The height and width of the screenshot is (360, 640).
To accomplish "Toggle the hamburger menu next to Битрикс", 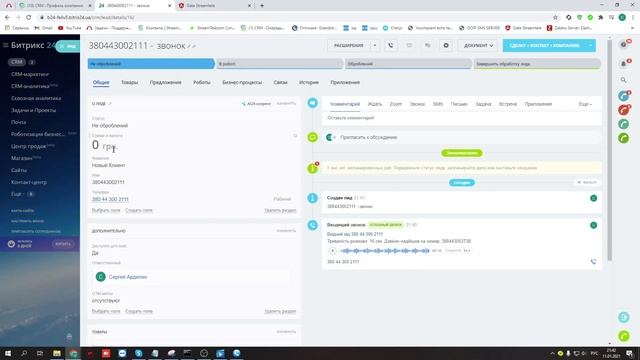I will (x=5, y=45).
